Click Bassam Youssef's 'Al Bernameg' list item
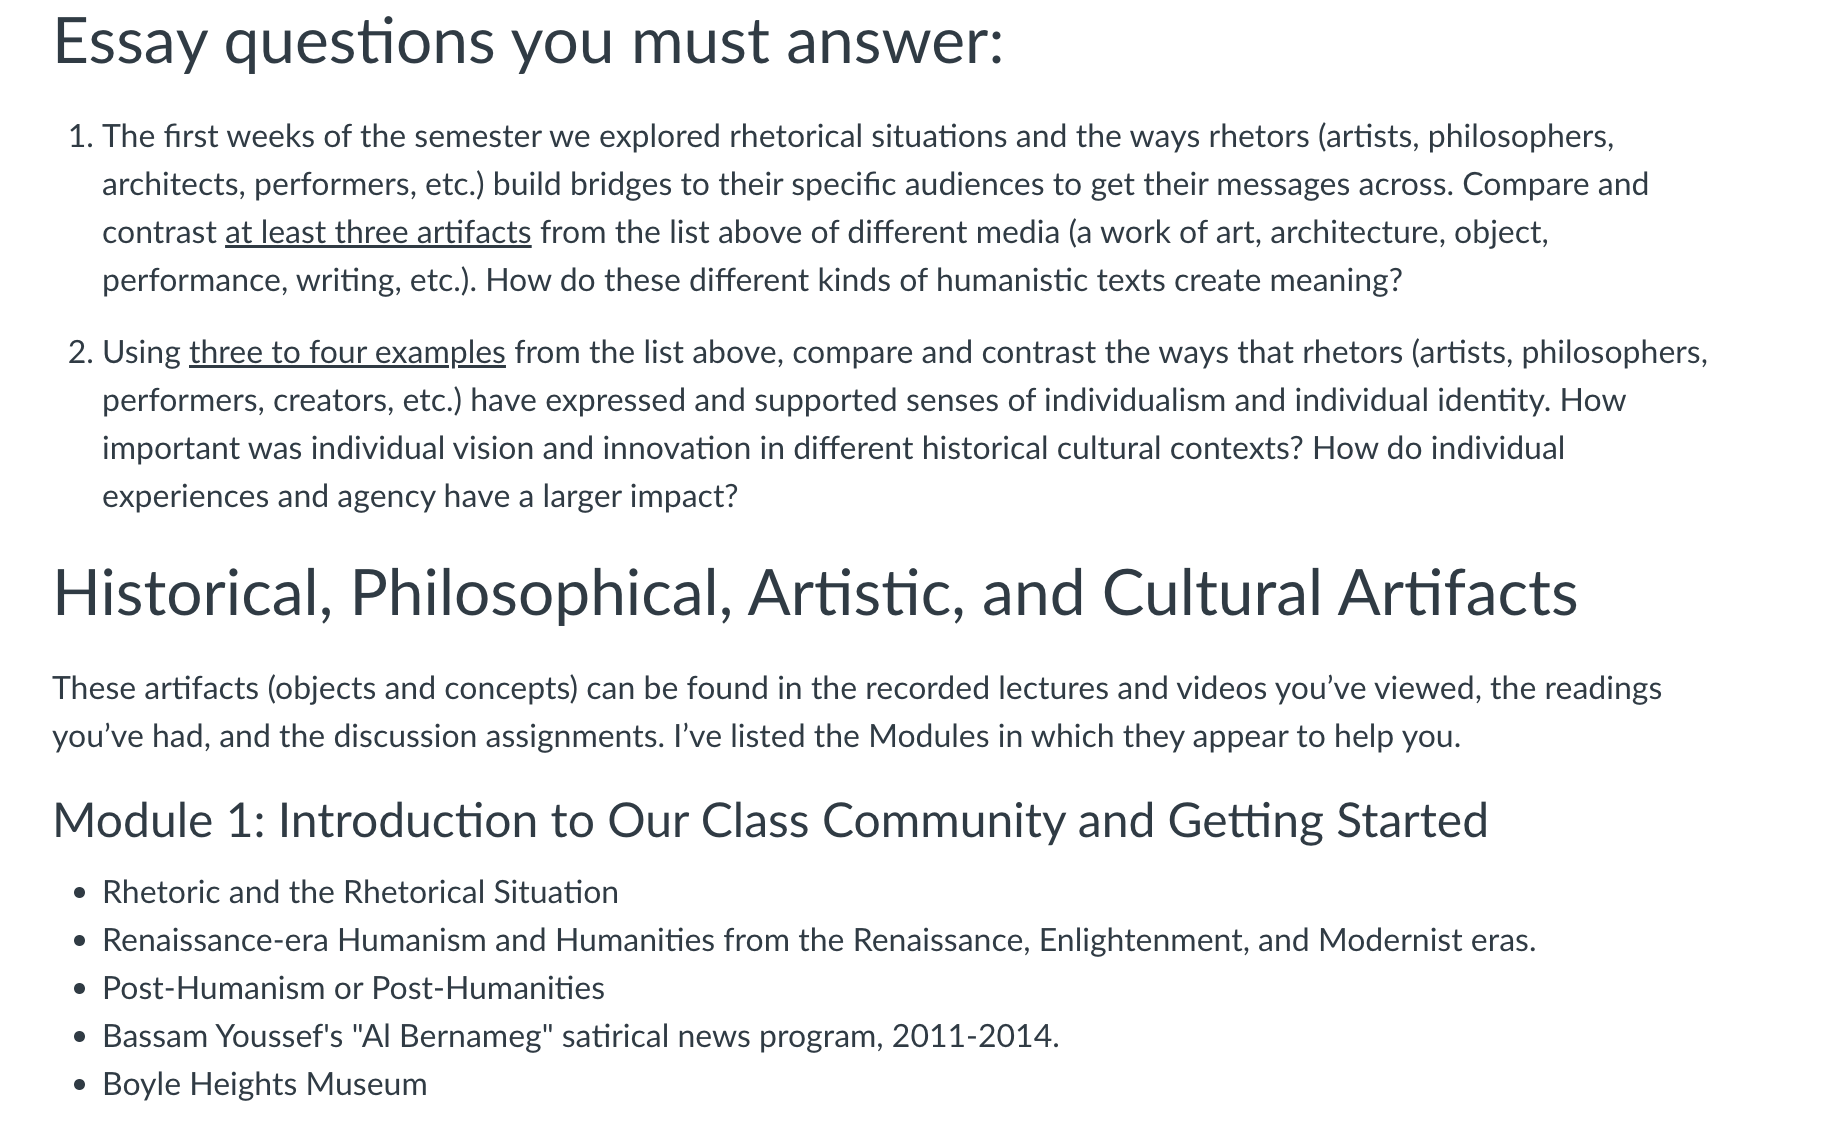1830x1126 pixels. (580, 1036)
